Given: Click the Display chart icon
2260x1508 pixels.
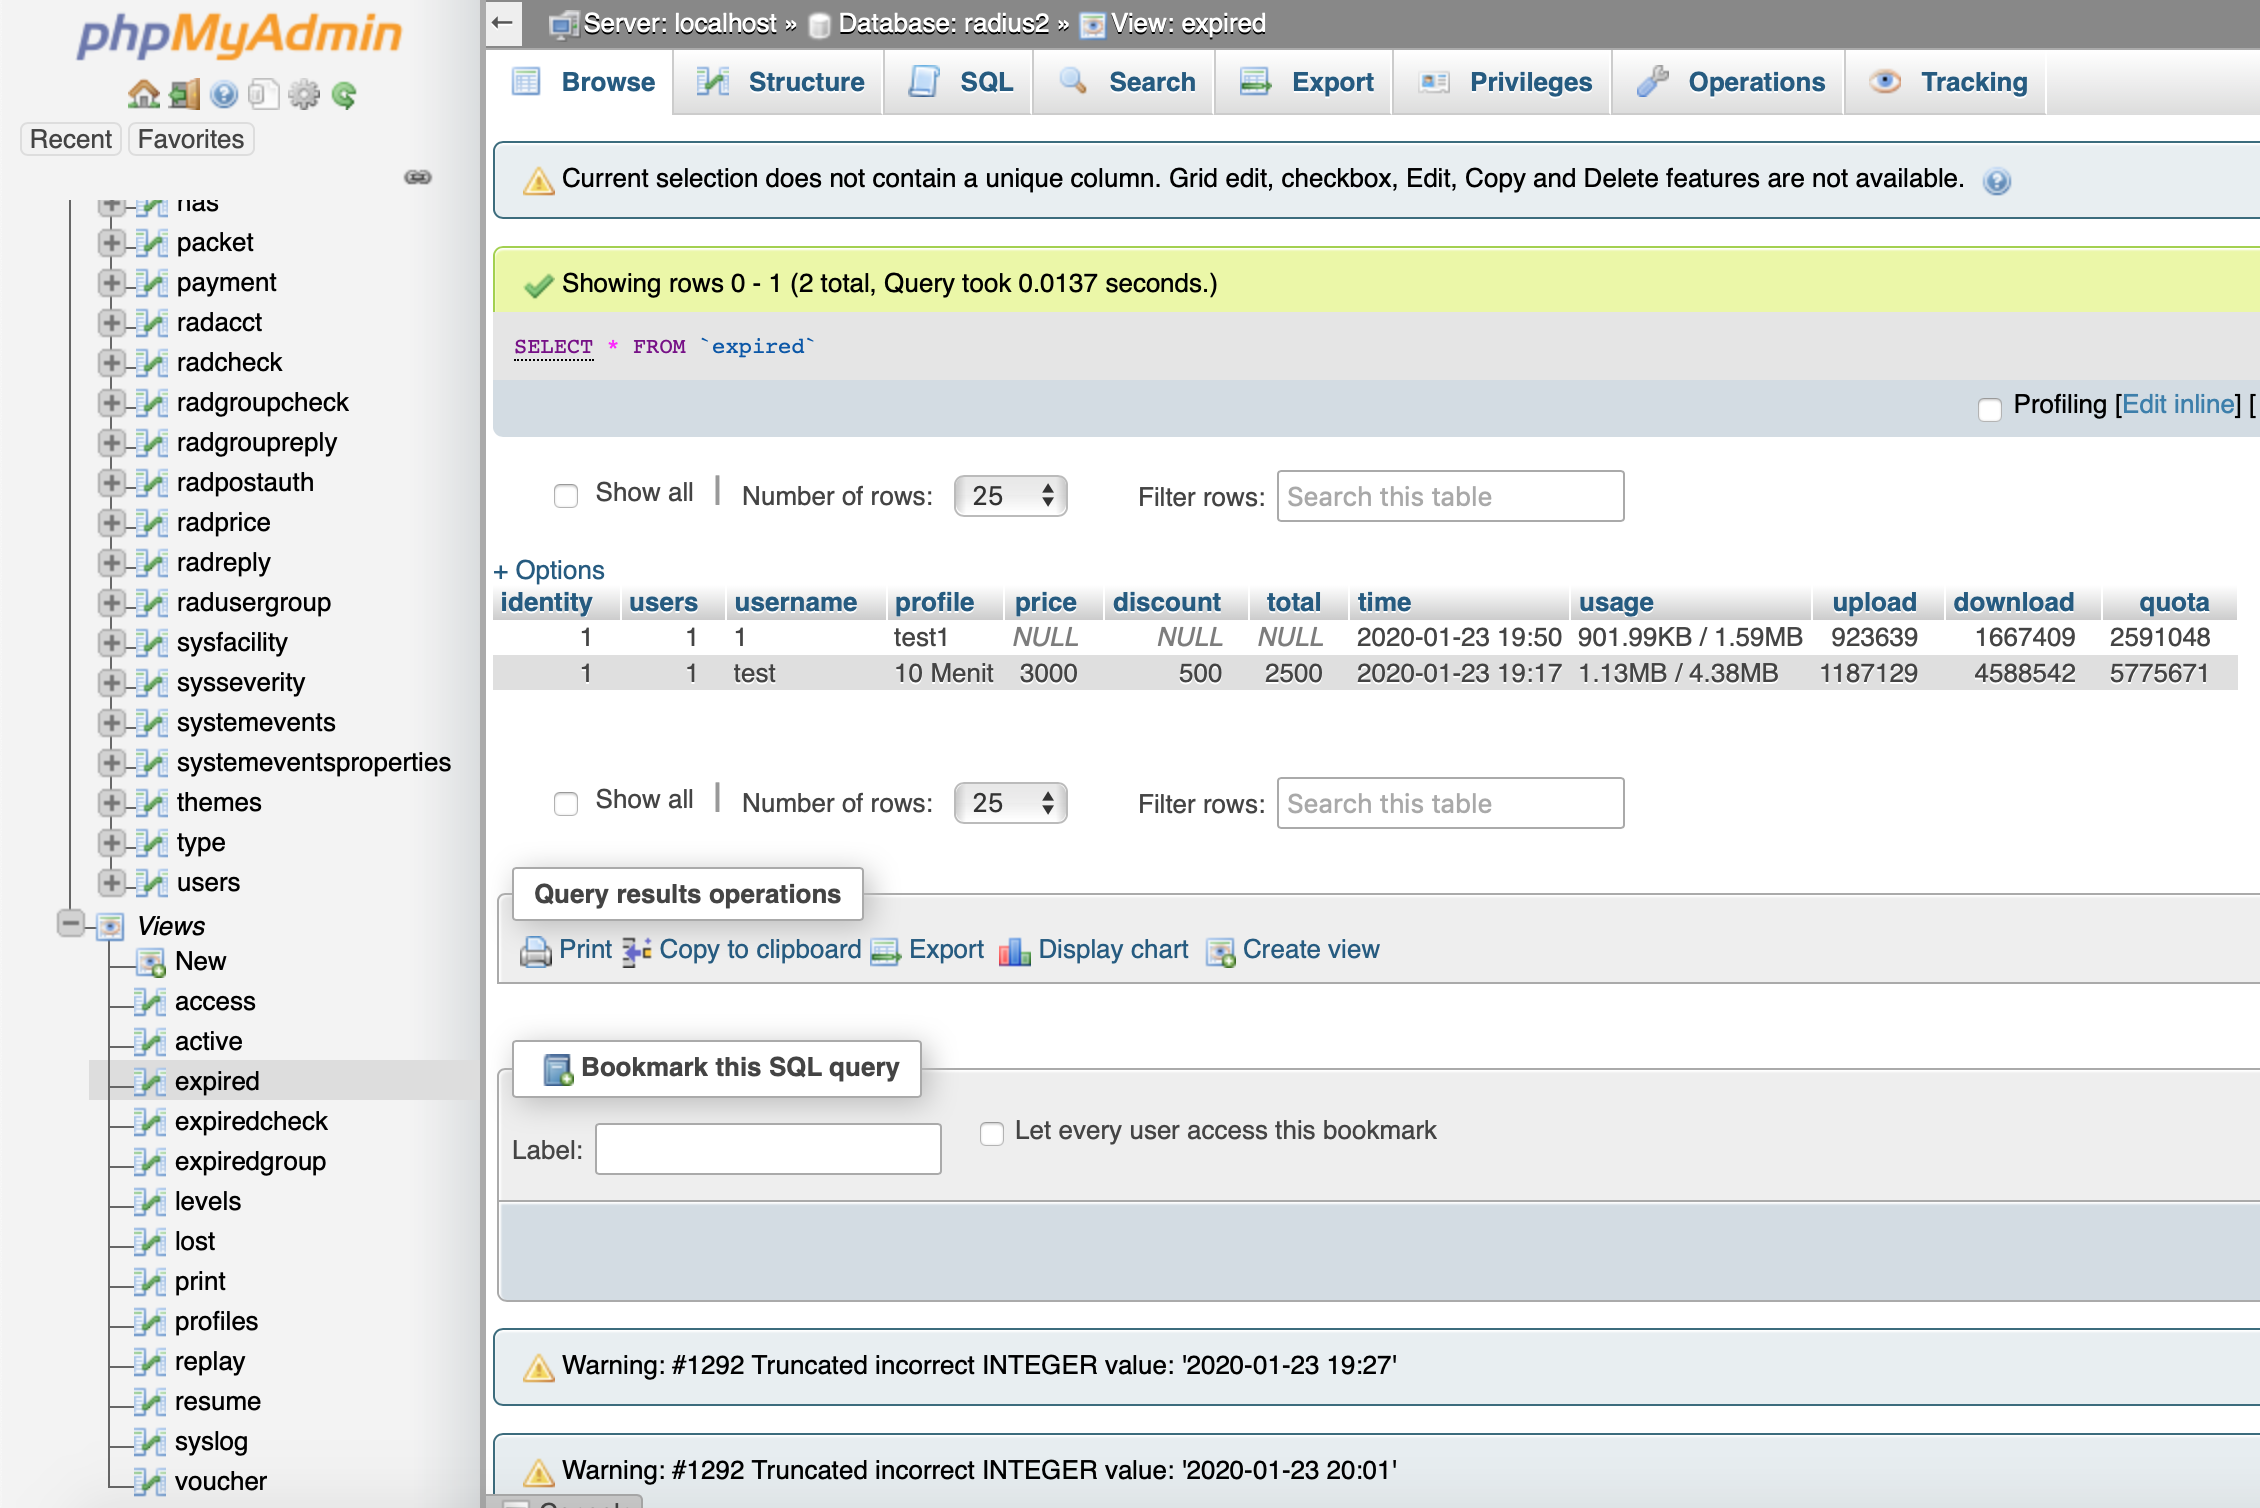Looking at the screenshot, I should pos(1015,950).
